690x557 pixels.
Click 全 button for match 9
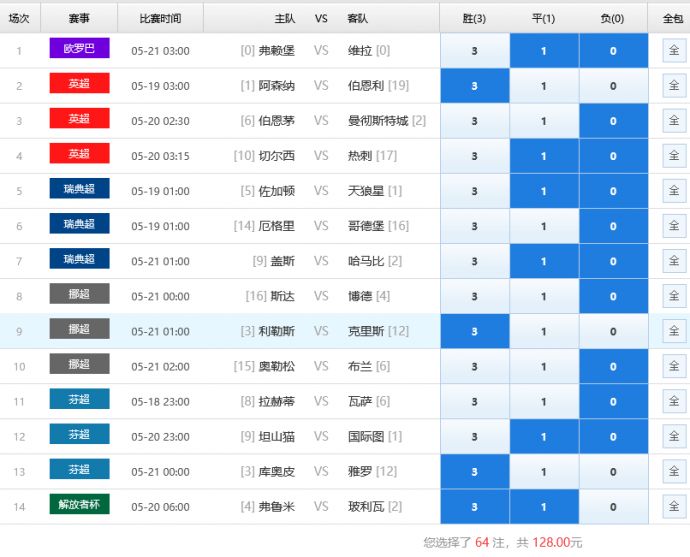(674, 331)
